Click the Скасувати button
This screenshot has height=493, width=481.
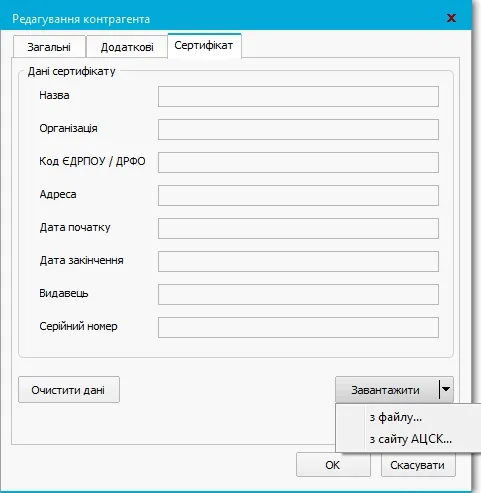click(418, 465)
